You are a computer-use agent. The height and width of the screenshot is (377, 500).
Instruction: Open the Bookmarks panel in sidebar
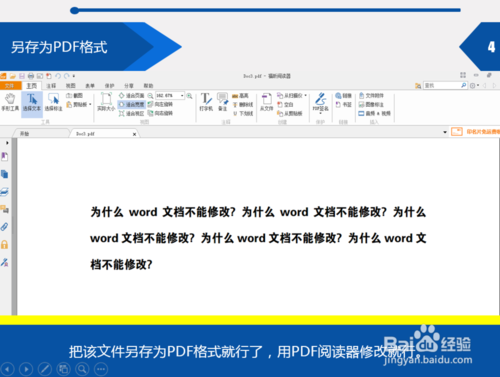[5, 156]
